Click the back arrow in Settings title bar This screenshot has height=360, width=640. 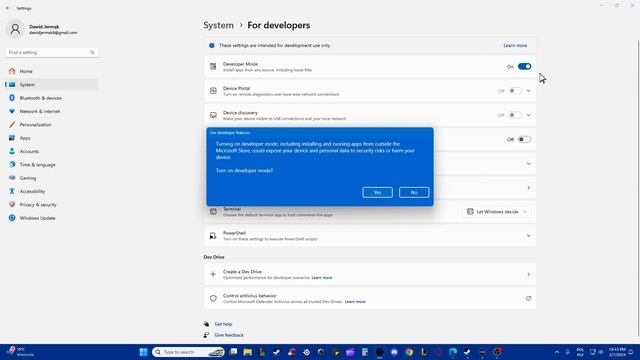(x=8, y=8)
